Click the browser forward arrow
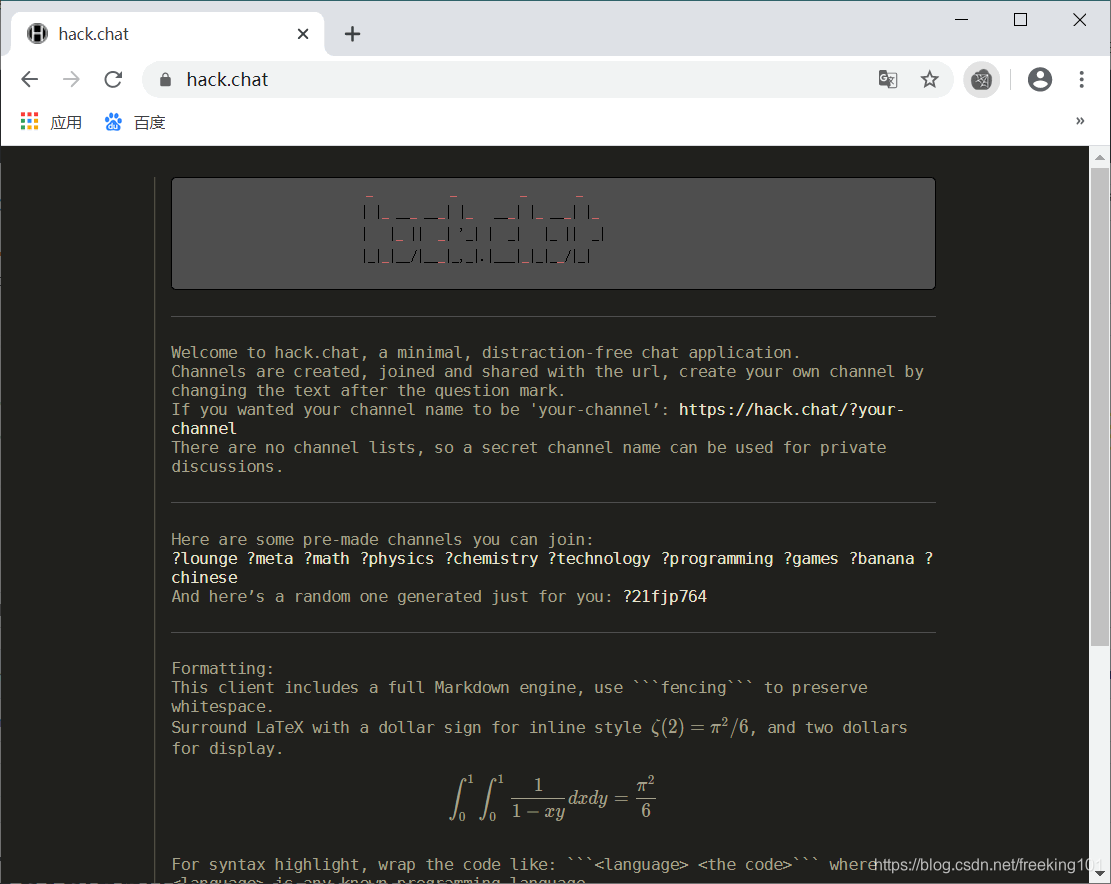 [71, 79]
